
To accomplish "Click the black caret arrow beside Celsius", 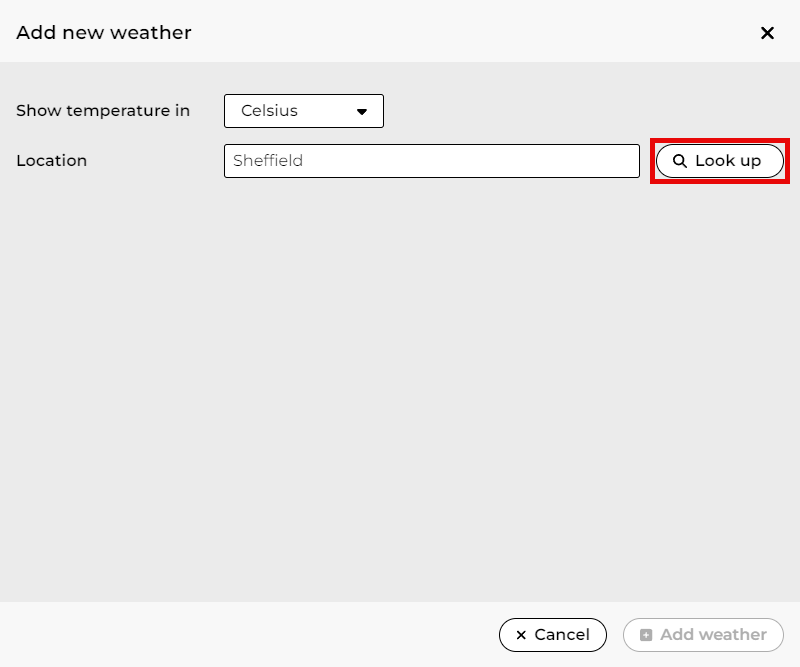I will (362, 112).
